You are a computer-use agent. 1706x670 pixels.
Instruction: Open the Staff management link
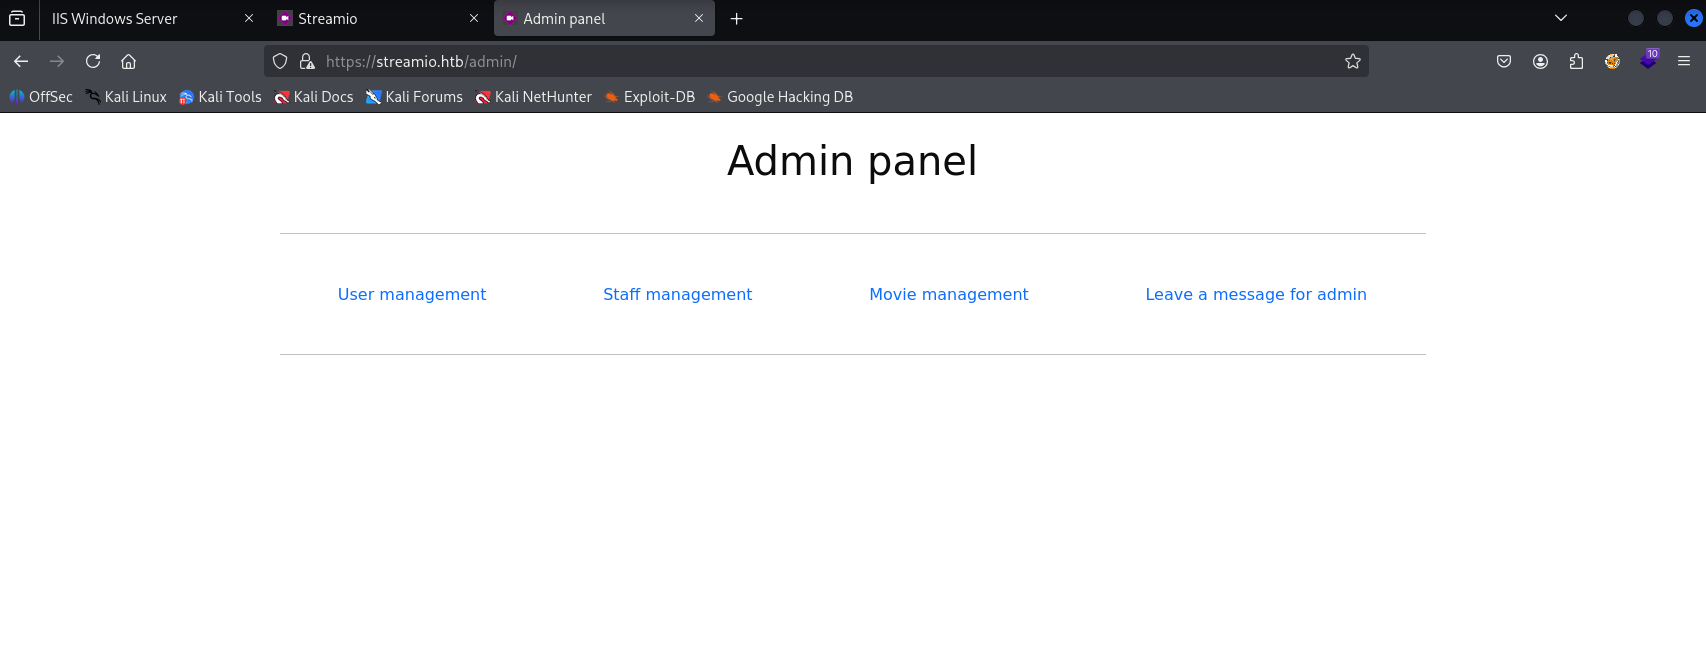click(x=677, y=294)
